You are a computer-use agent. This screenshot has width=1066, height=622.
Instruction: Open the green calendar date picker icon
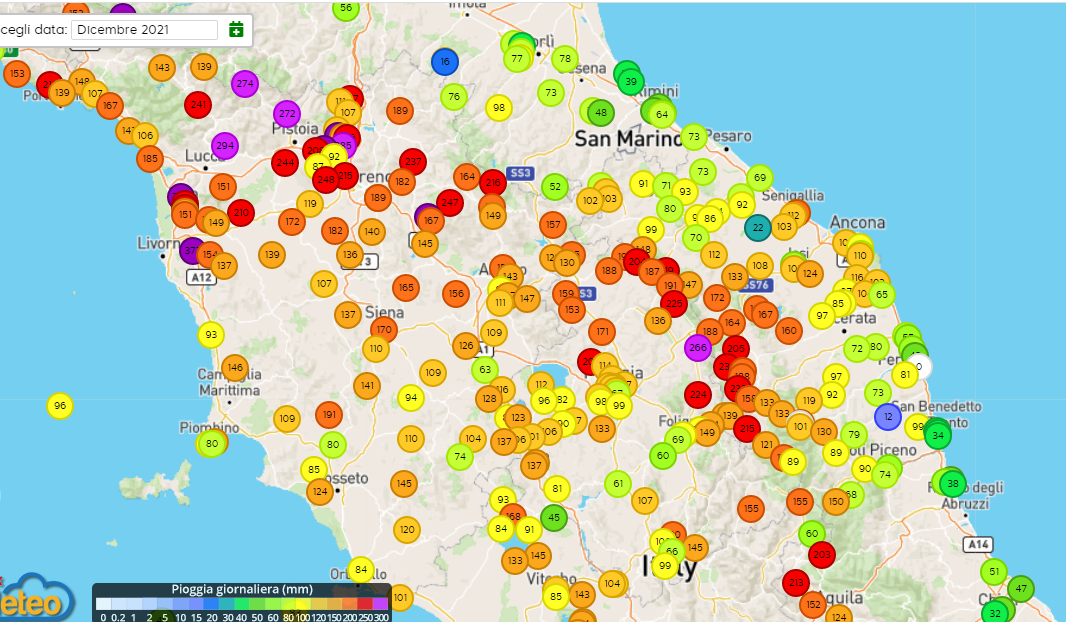coord(236,29)
